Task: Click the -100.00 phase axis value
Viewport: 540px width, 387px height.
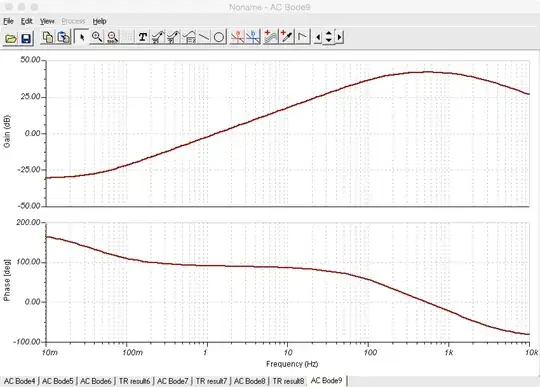Action: click(27, 342)
